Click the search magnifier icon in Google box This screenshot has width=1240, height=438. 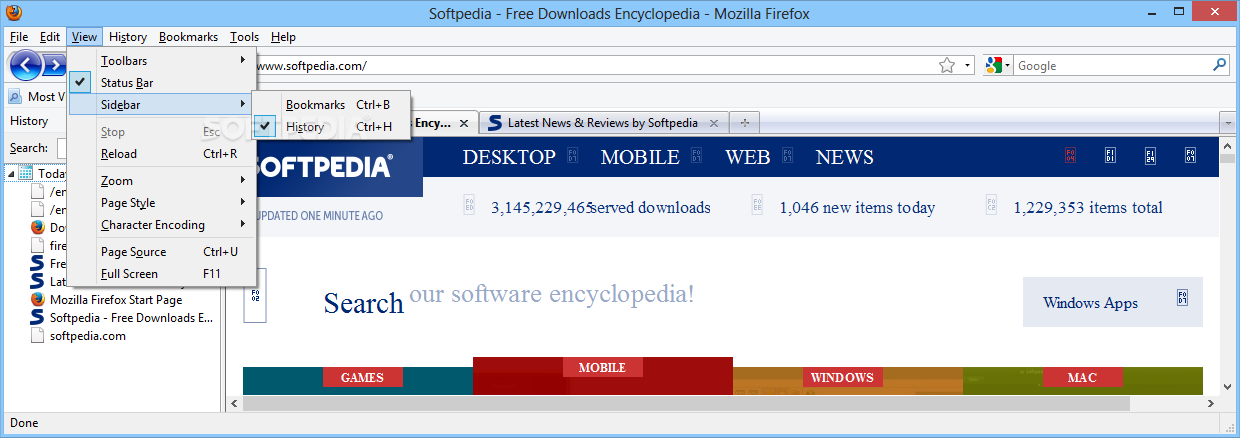(1220, 65)
